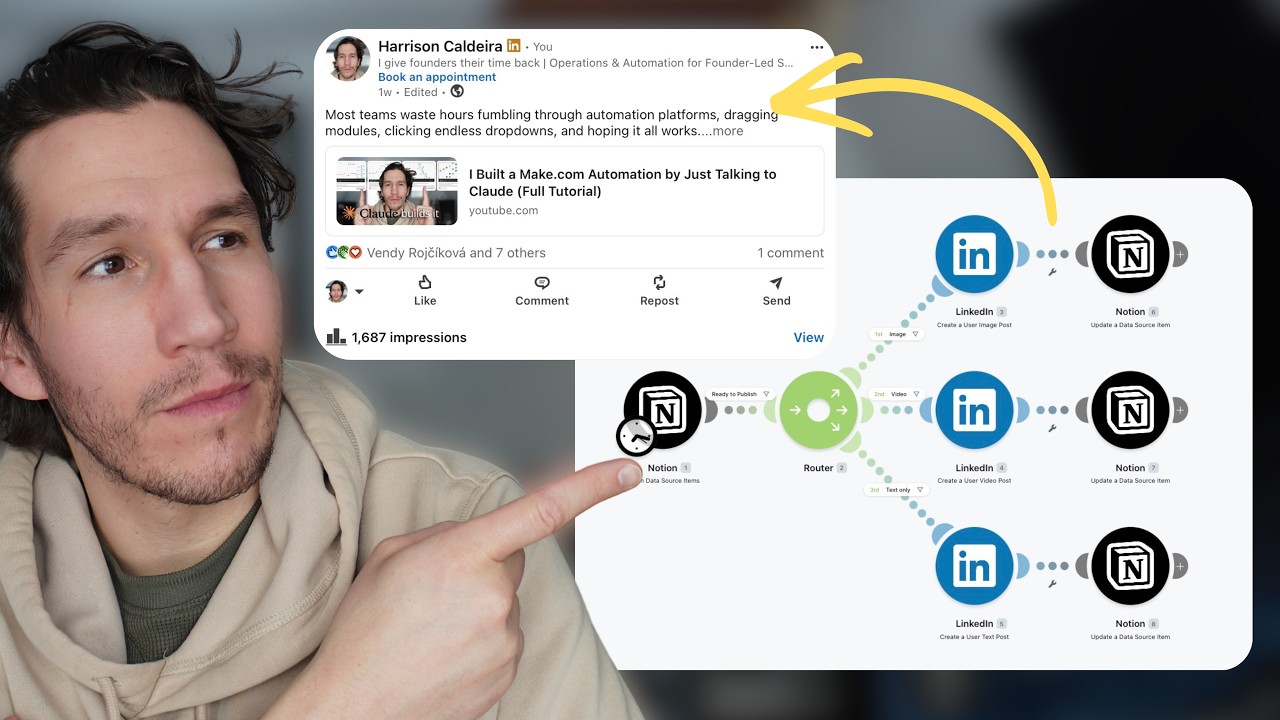Open the three-dot menu on the LinkedIn post

(819, 47)
